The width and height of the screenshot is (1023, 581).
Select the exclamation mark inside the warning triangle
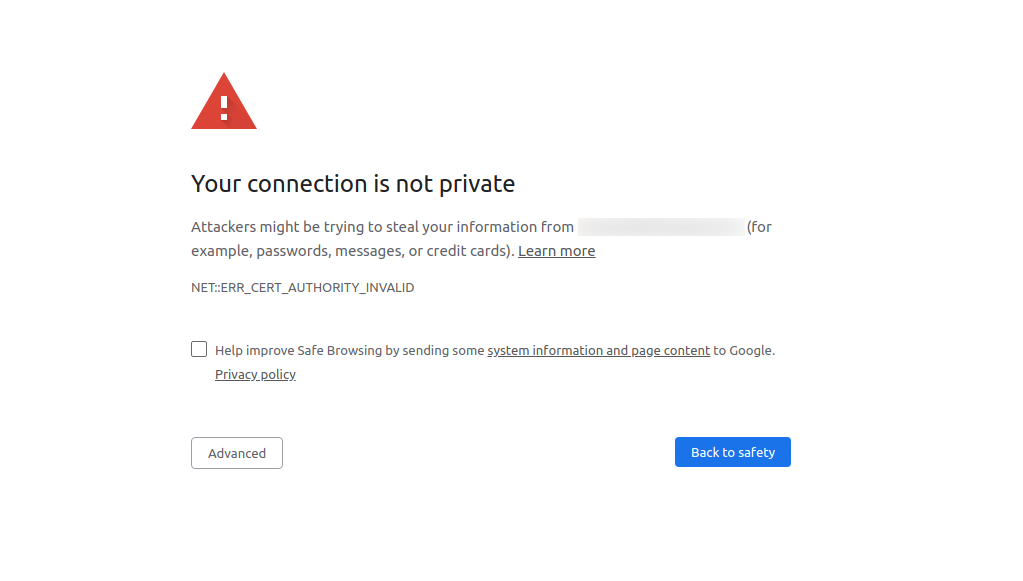[x=223, y=106]
